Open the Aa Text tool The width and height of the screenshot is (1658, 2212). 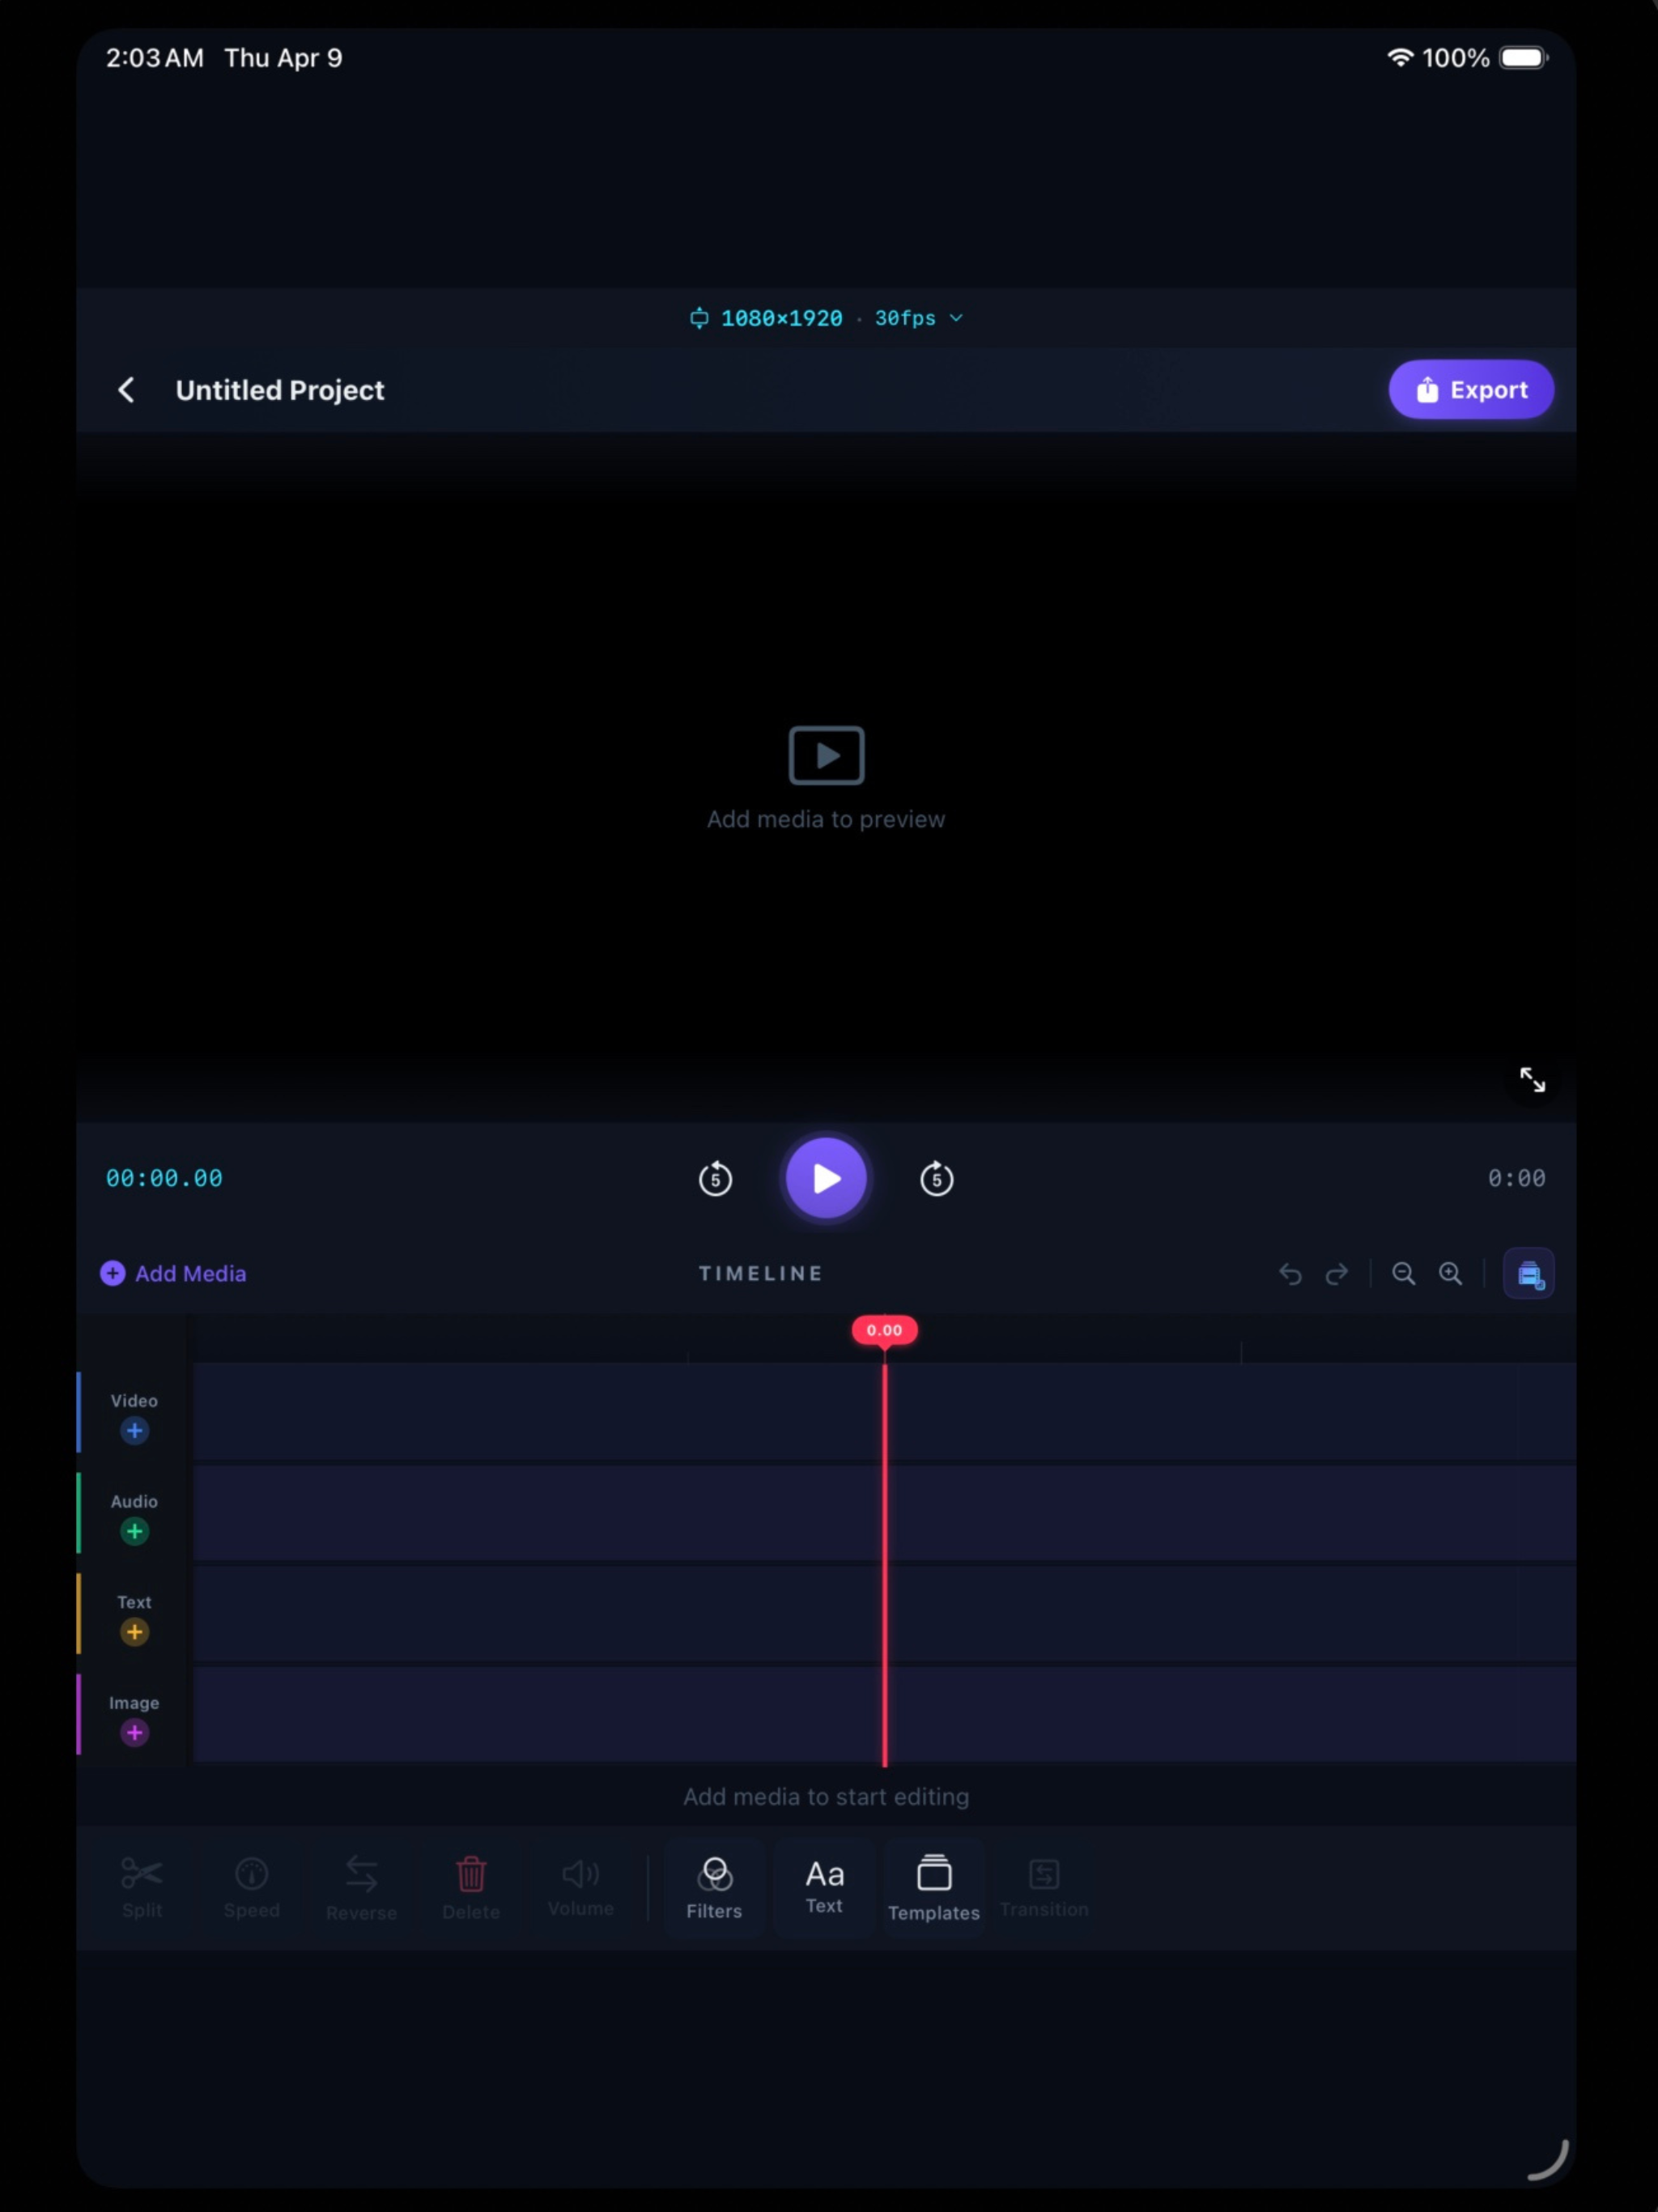point(824,1888)
